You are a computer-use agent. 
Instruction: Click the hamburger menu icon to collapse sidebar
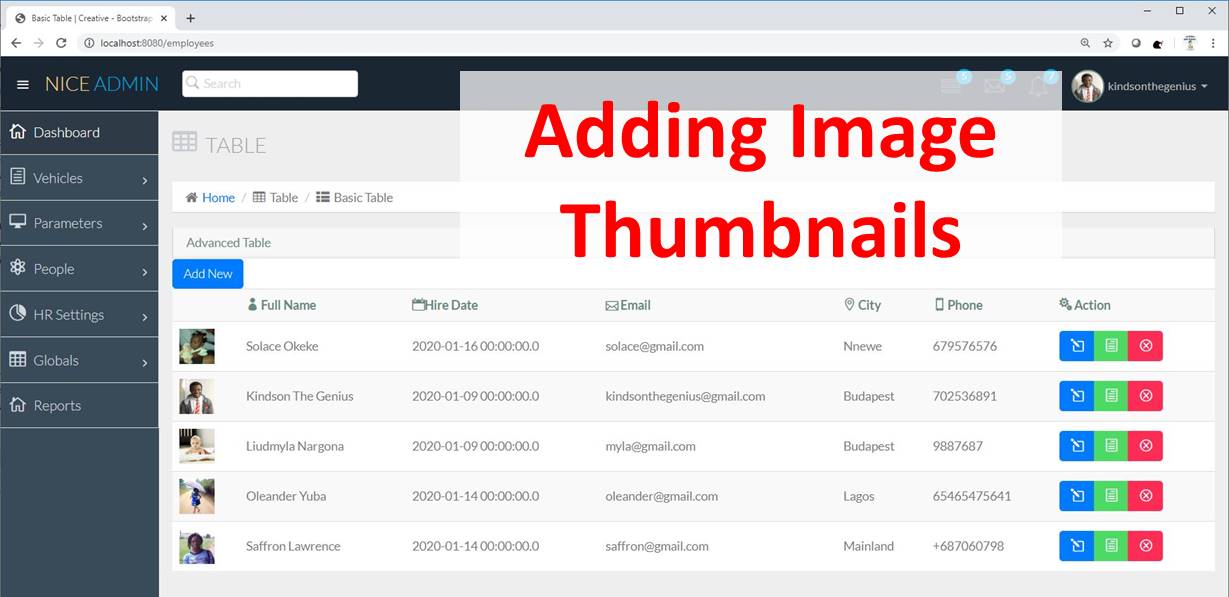tap(23, 84)
